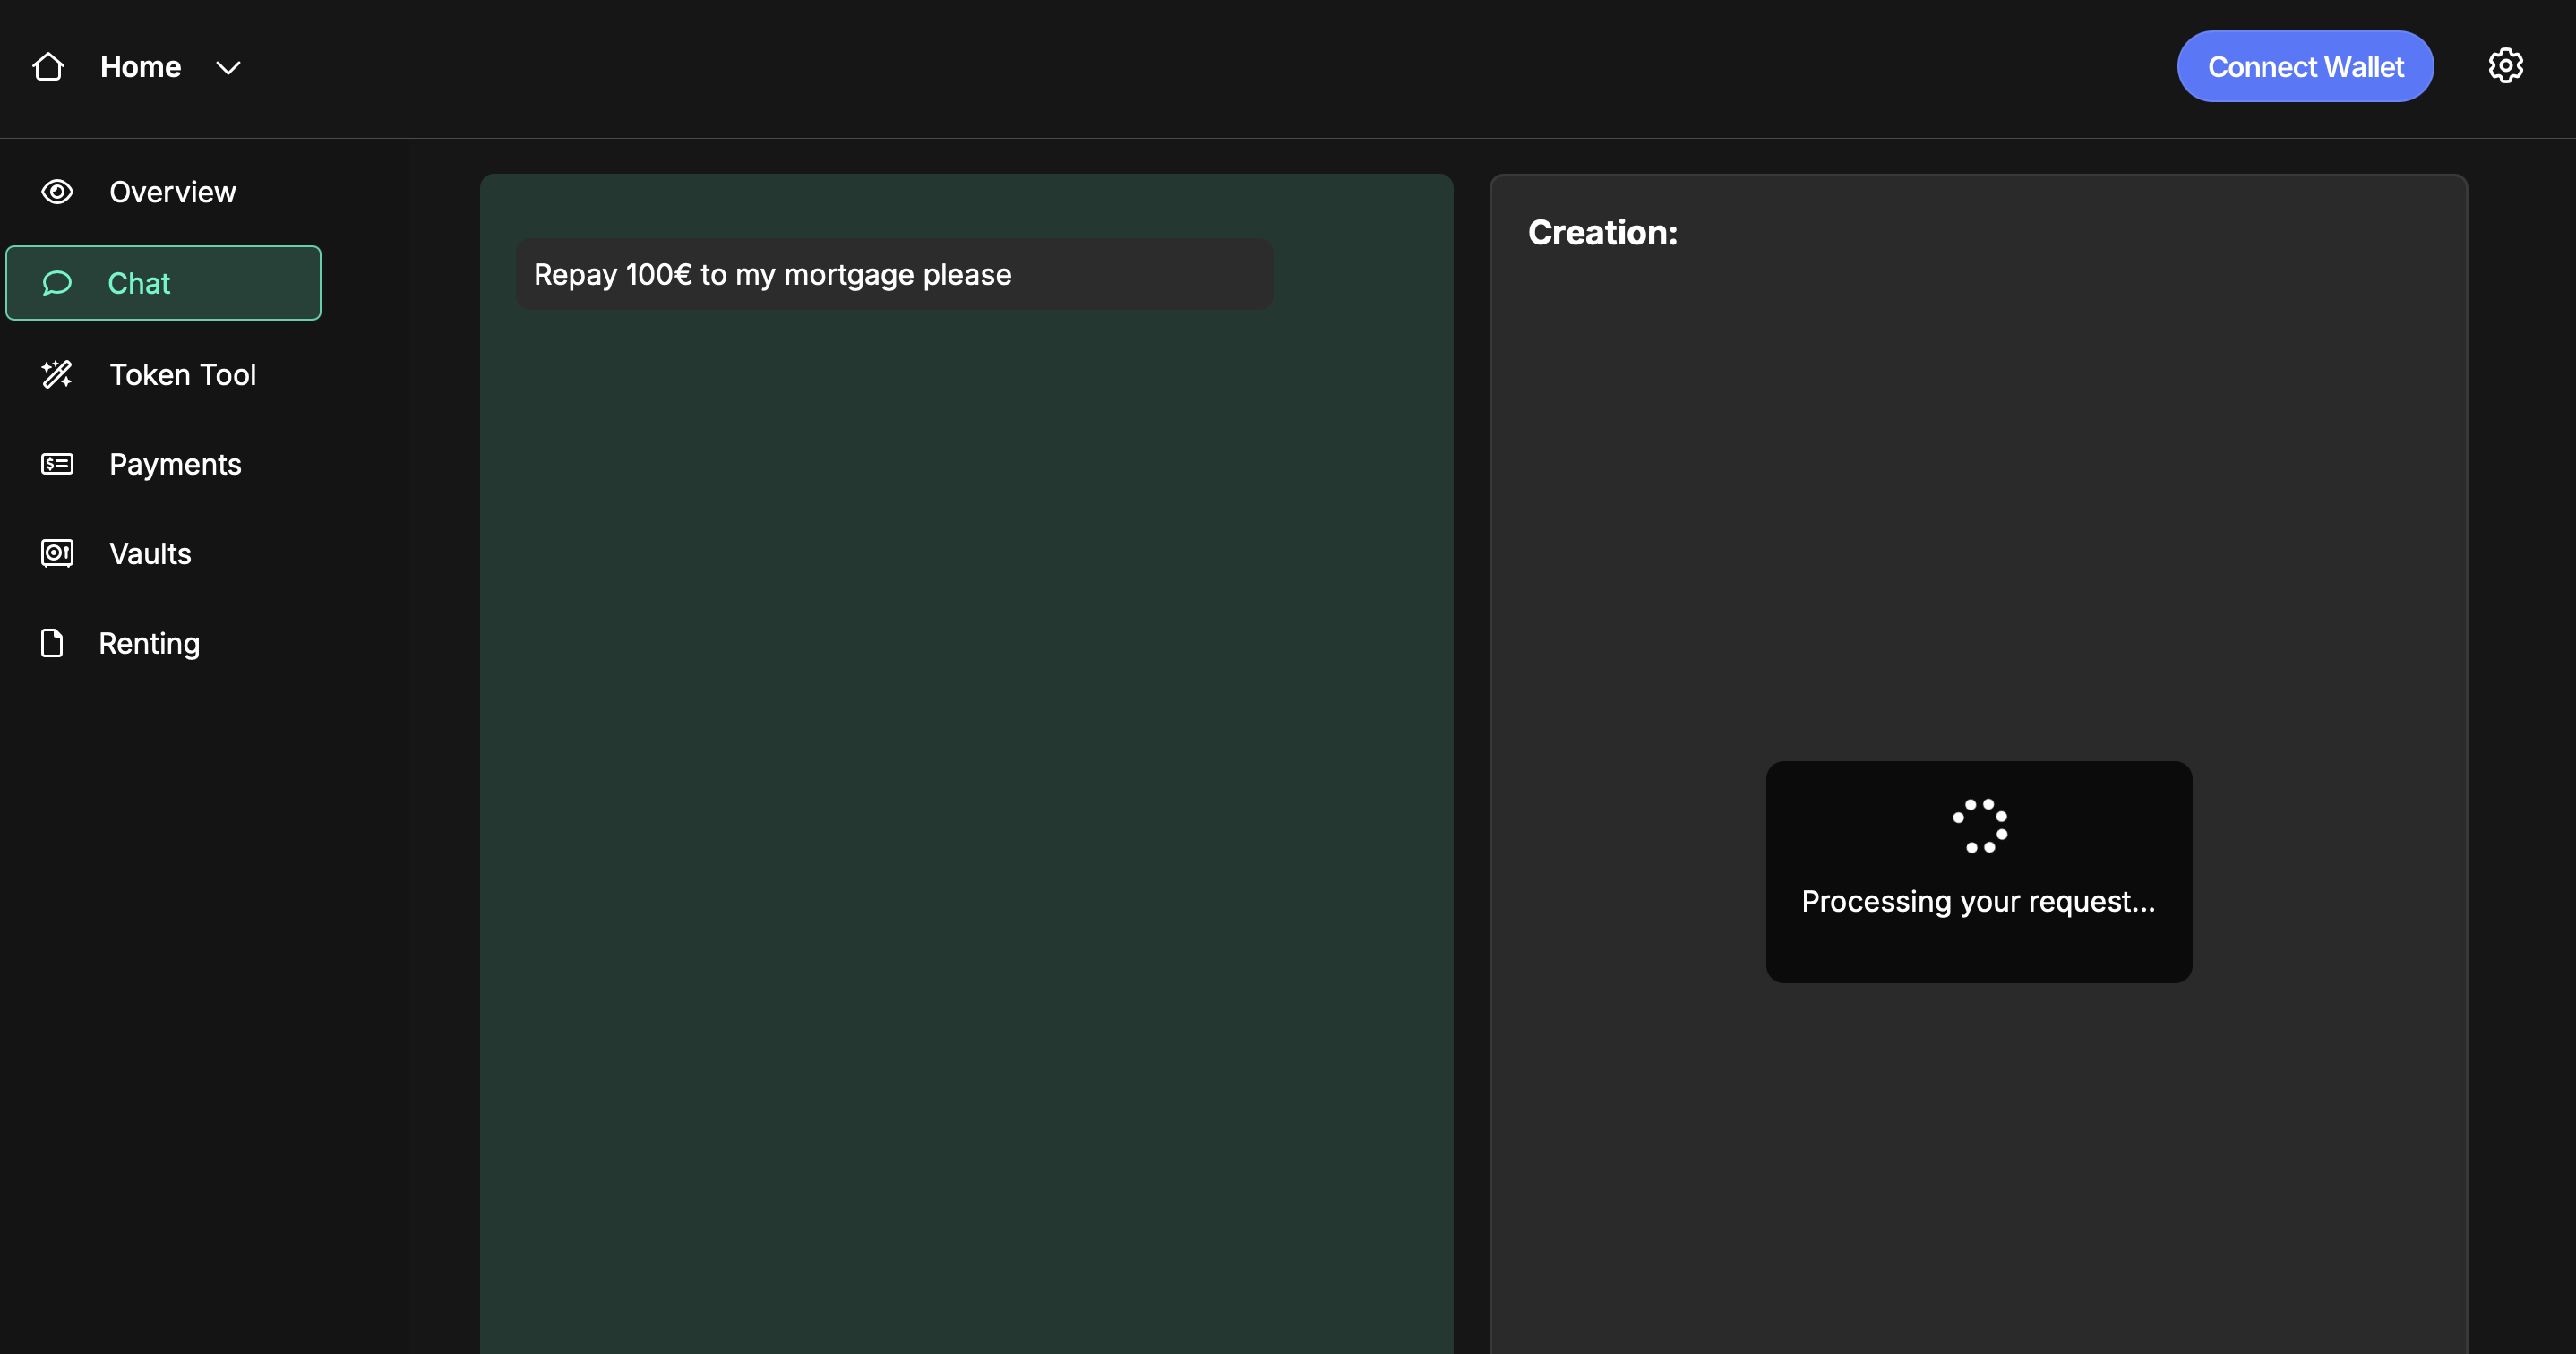Click the Creation panel heading
This screenshot has width=2576, height=1354.
(1602, 232)
